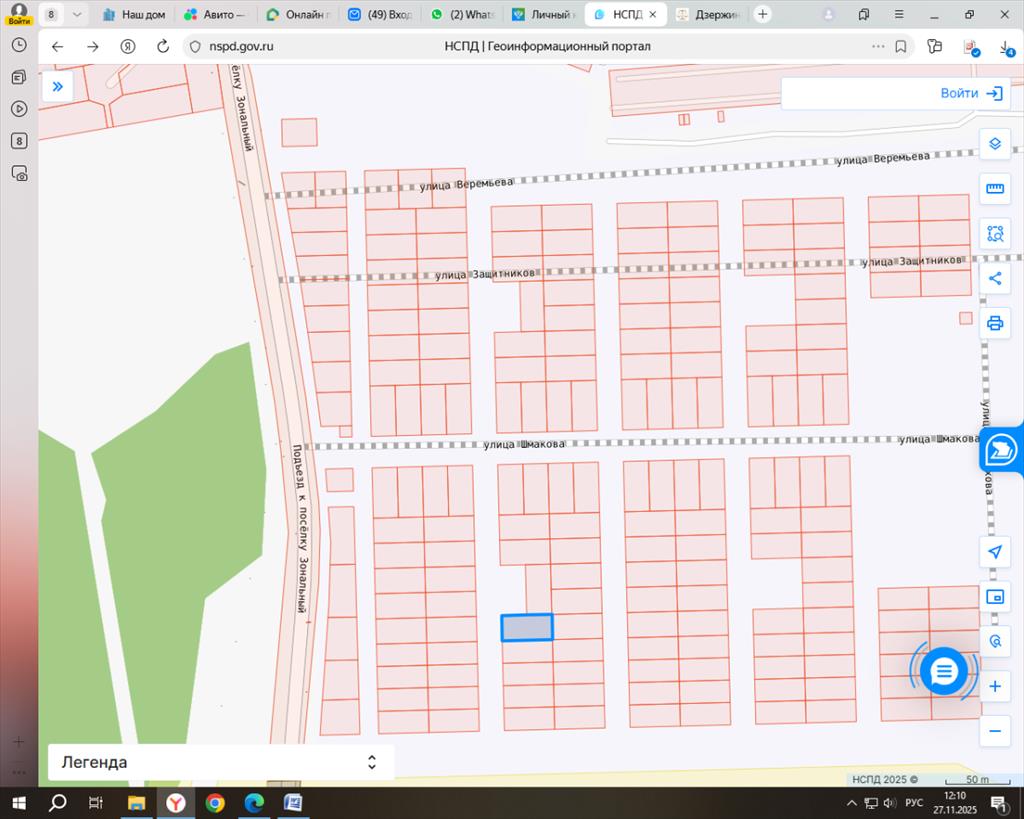Select the ruler measurement tool
This screenshot has height=819, width=1024.
click(994, 189)
